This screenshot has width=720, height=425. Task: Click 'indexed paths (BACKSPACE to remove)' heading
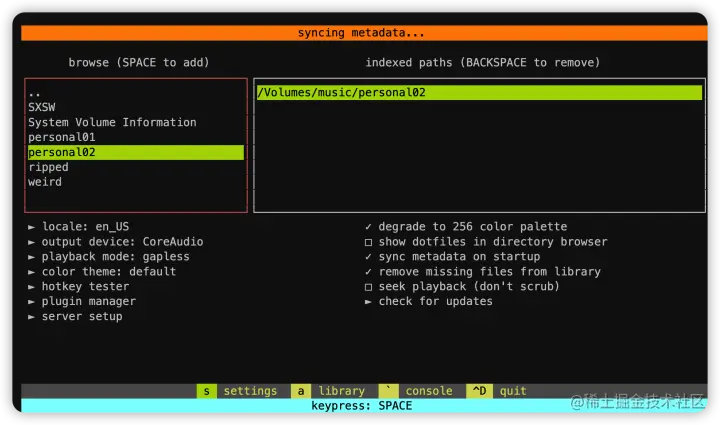click(x=483, y=62)
